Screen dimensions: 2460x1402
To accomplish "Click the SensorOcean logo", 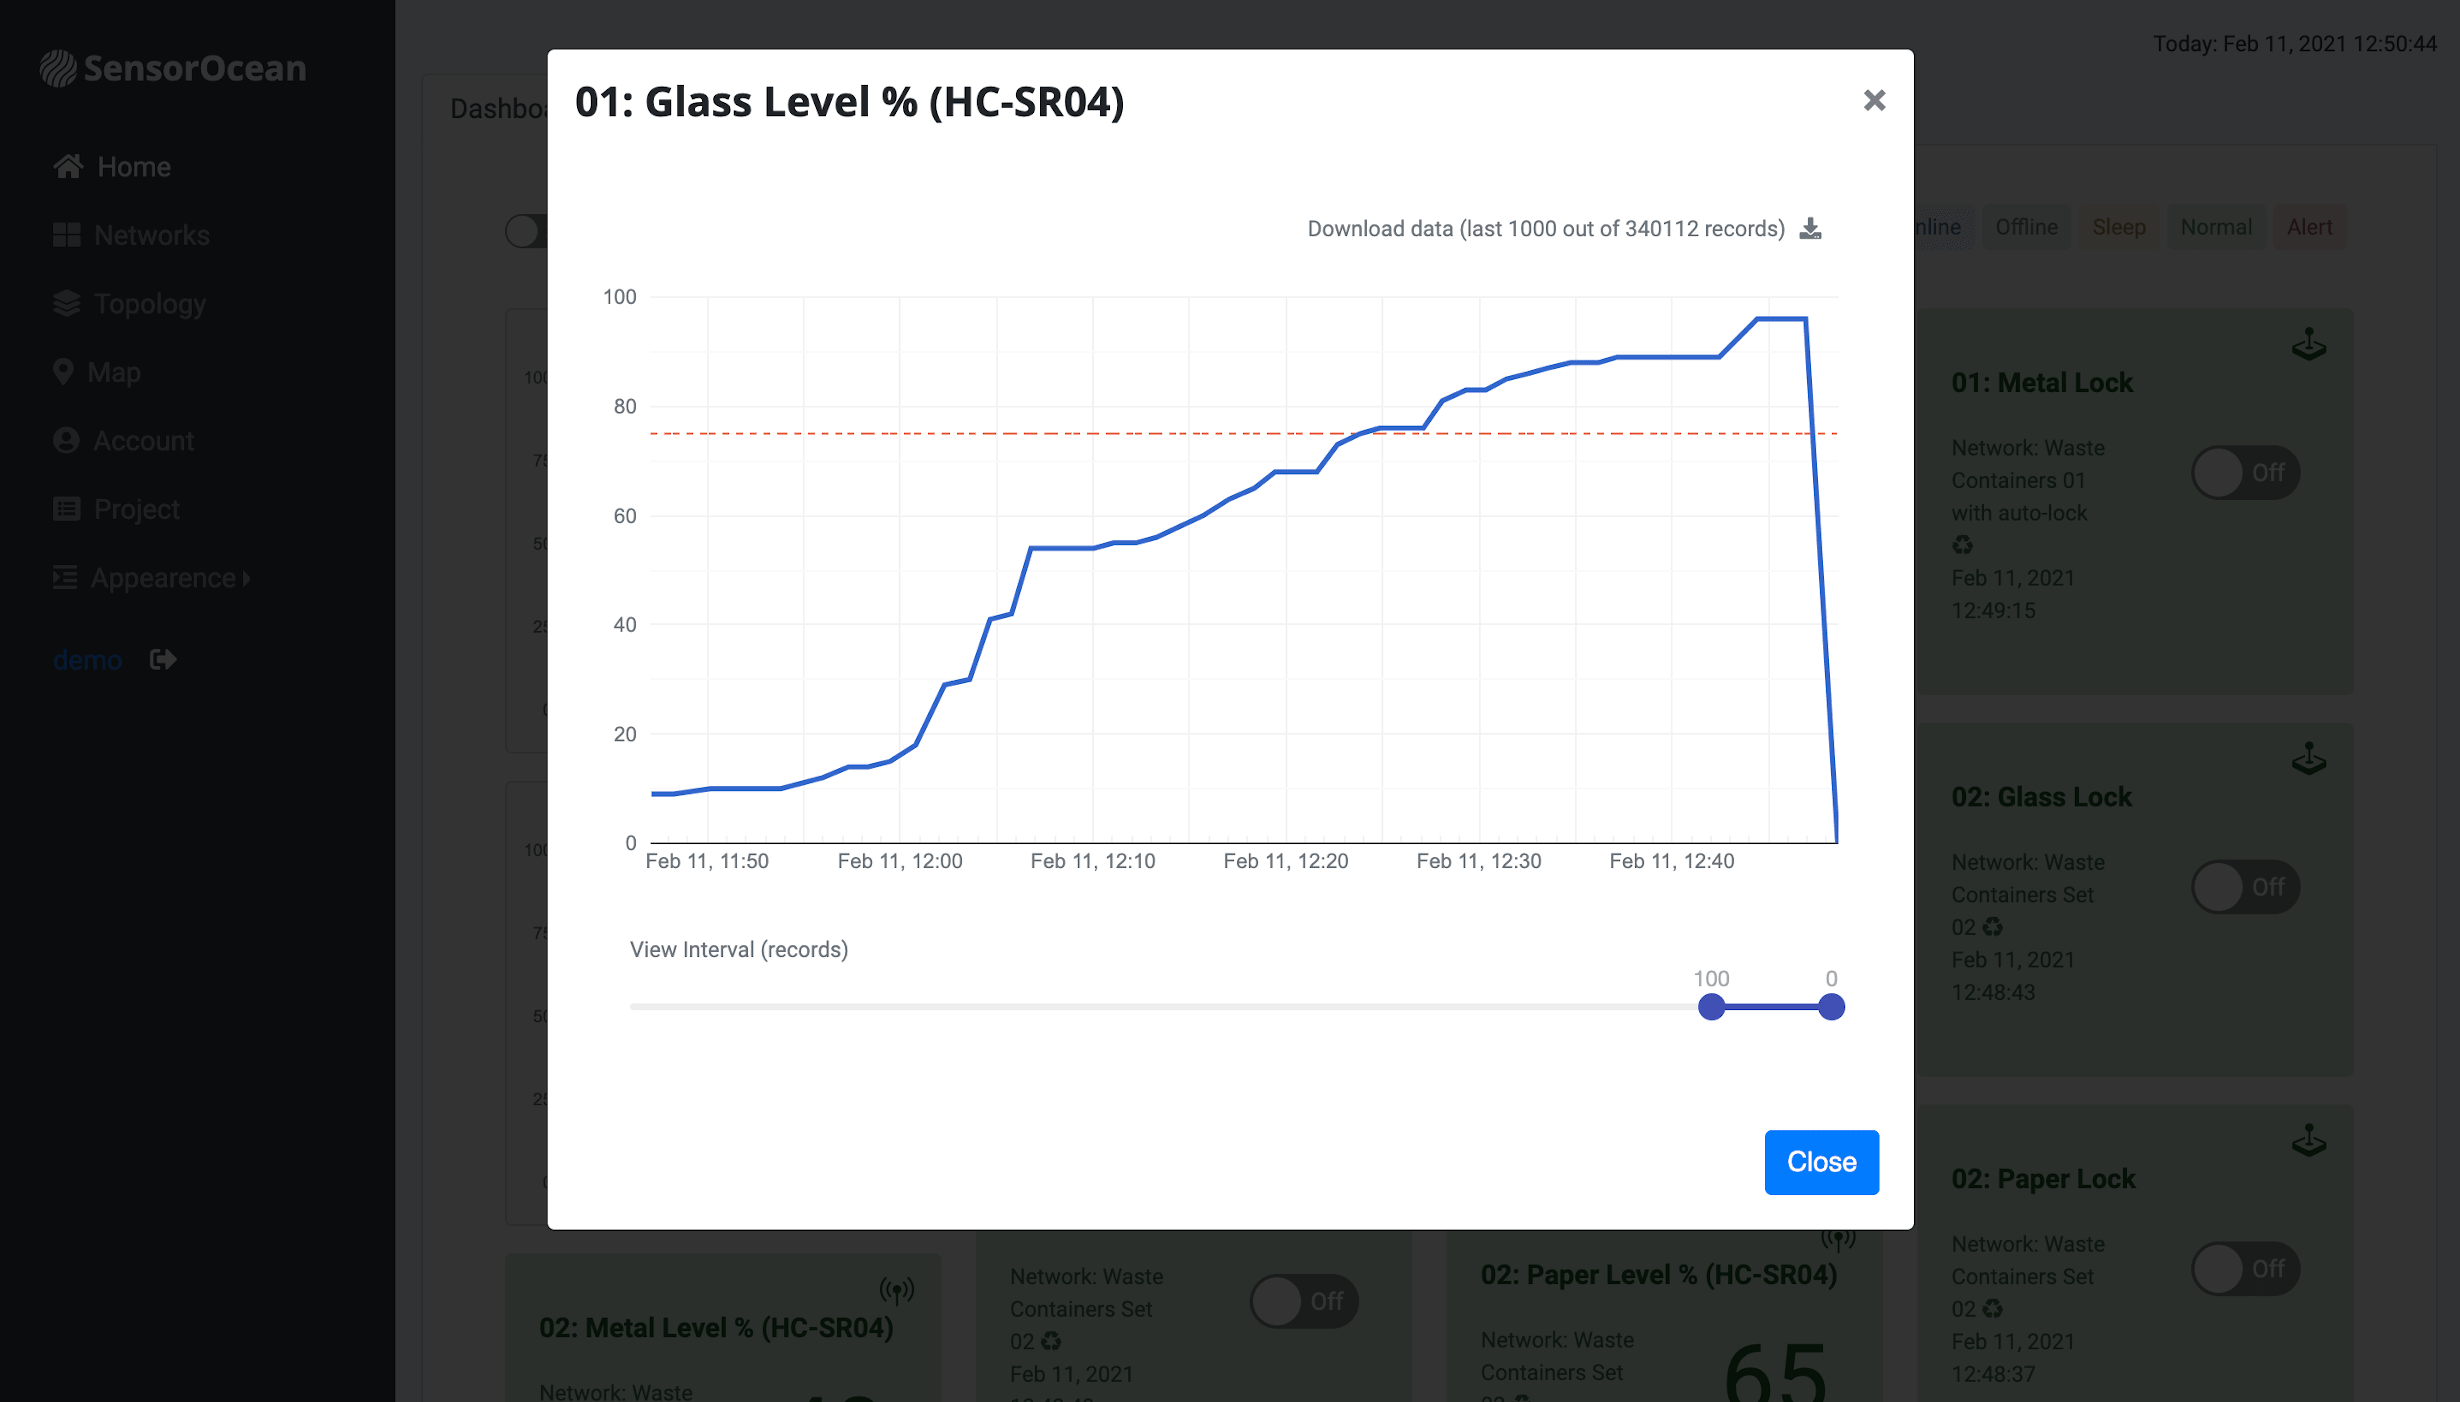I will click(x=172, y=68).
